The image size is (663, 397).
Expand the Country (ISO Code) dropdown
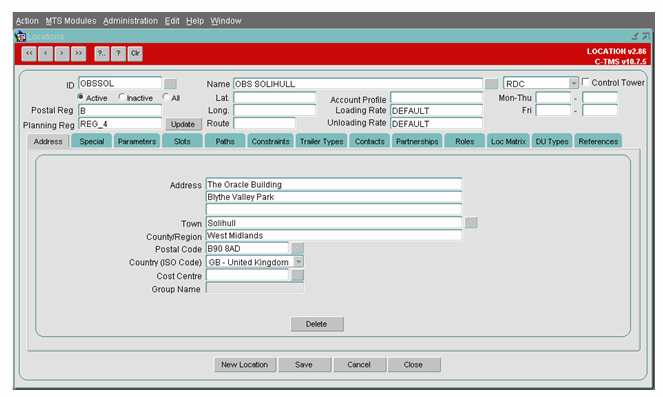pos(299,262)
